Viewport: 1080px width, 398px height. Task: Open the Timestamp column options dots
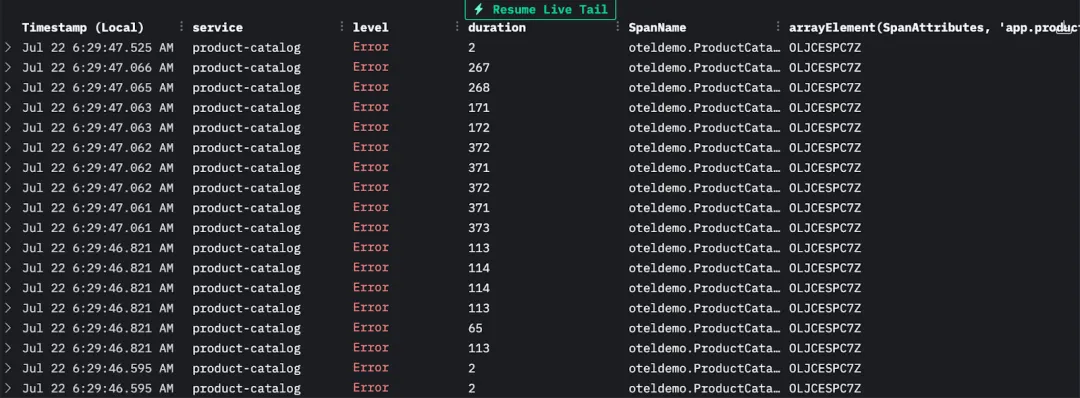point(181,27)
